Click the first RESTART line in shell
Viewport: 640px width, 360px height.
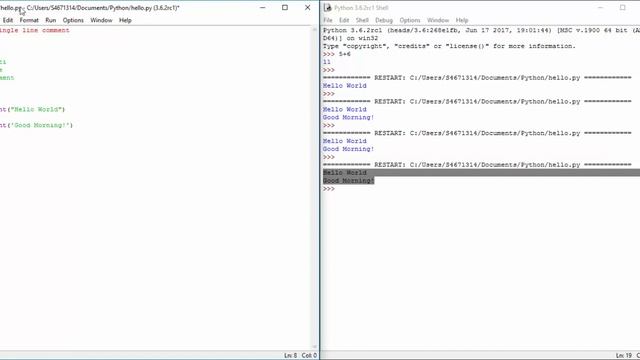pyautogui.click(x=477, y=78)
